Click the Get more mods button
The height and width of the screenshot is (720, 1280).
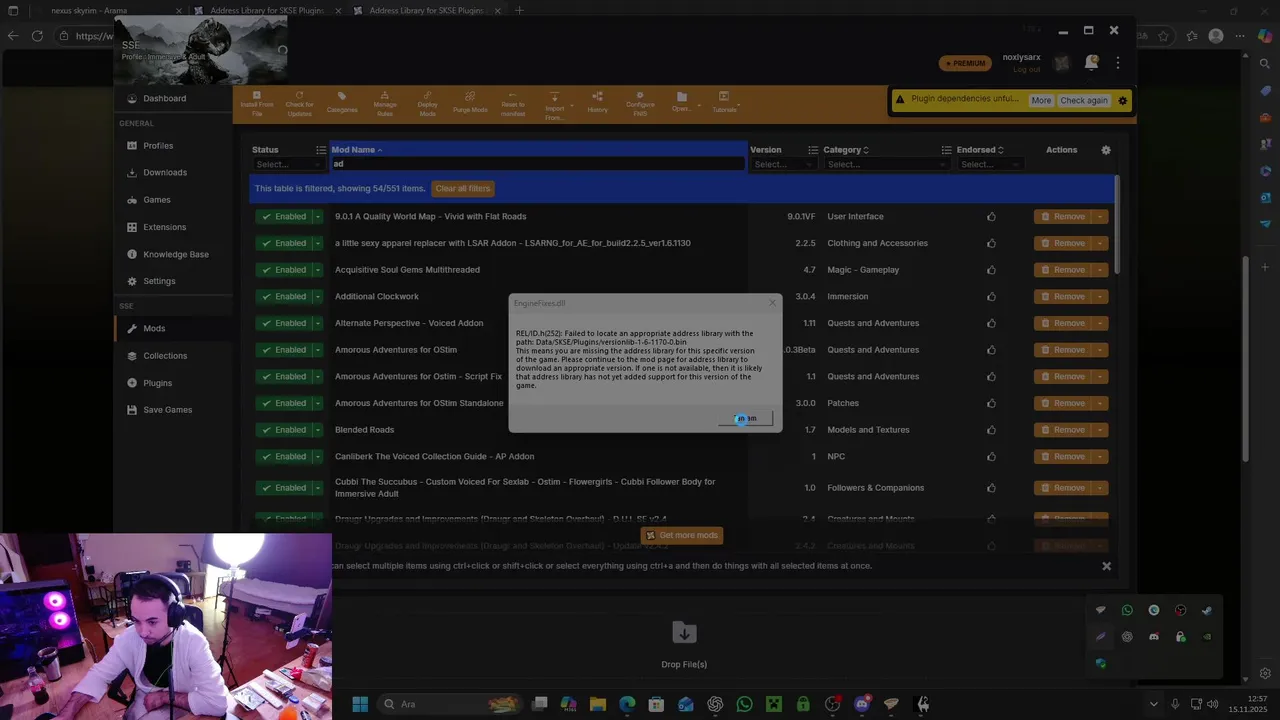(x=682, y=535)
